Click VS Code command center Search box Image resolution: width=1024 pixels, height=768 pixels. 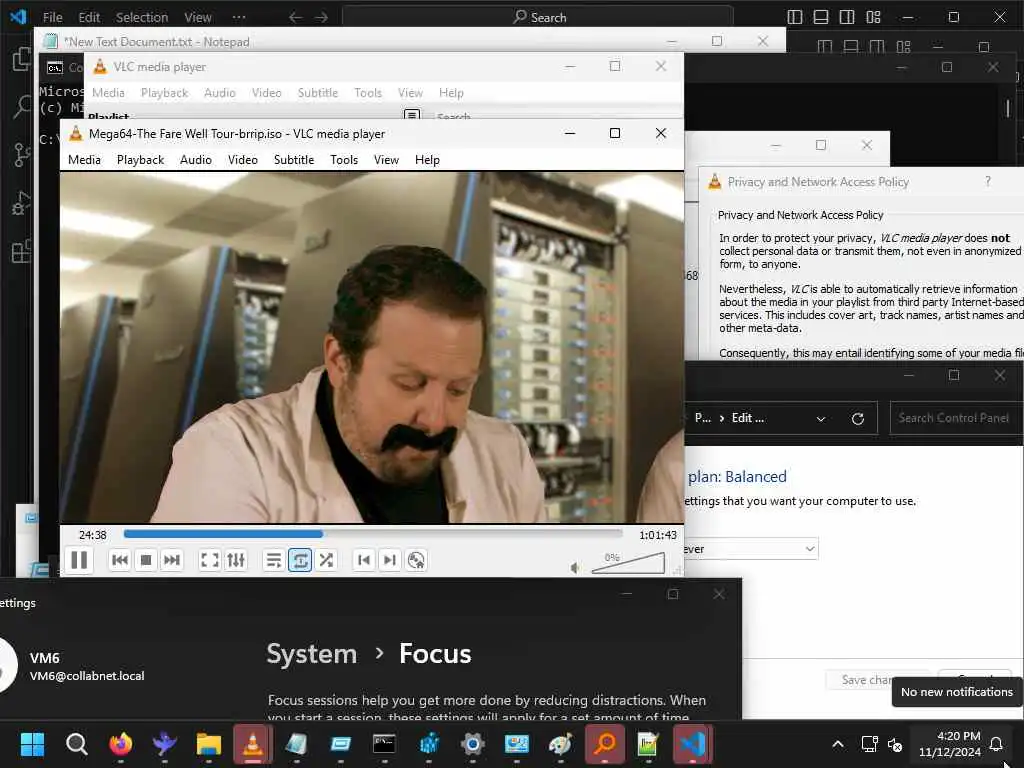pyautogui.click(x=537, y=17)
